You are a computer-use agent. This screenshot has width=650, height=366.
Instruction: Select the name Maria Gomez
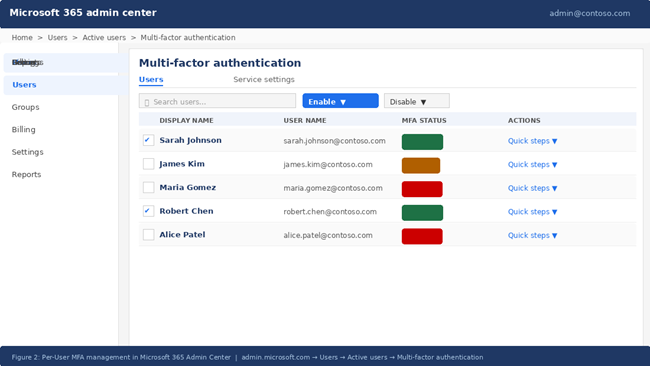tap(188, 187)
